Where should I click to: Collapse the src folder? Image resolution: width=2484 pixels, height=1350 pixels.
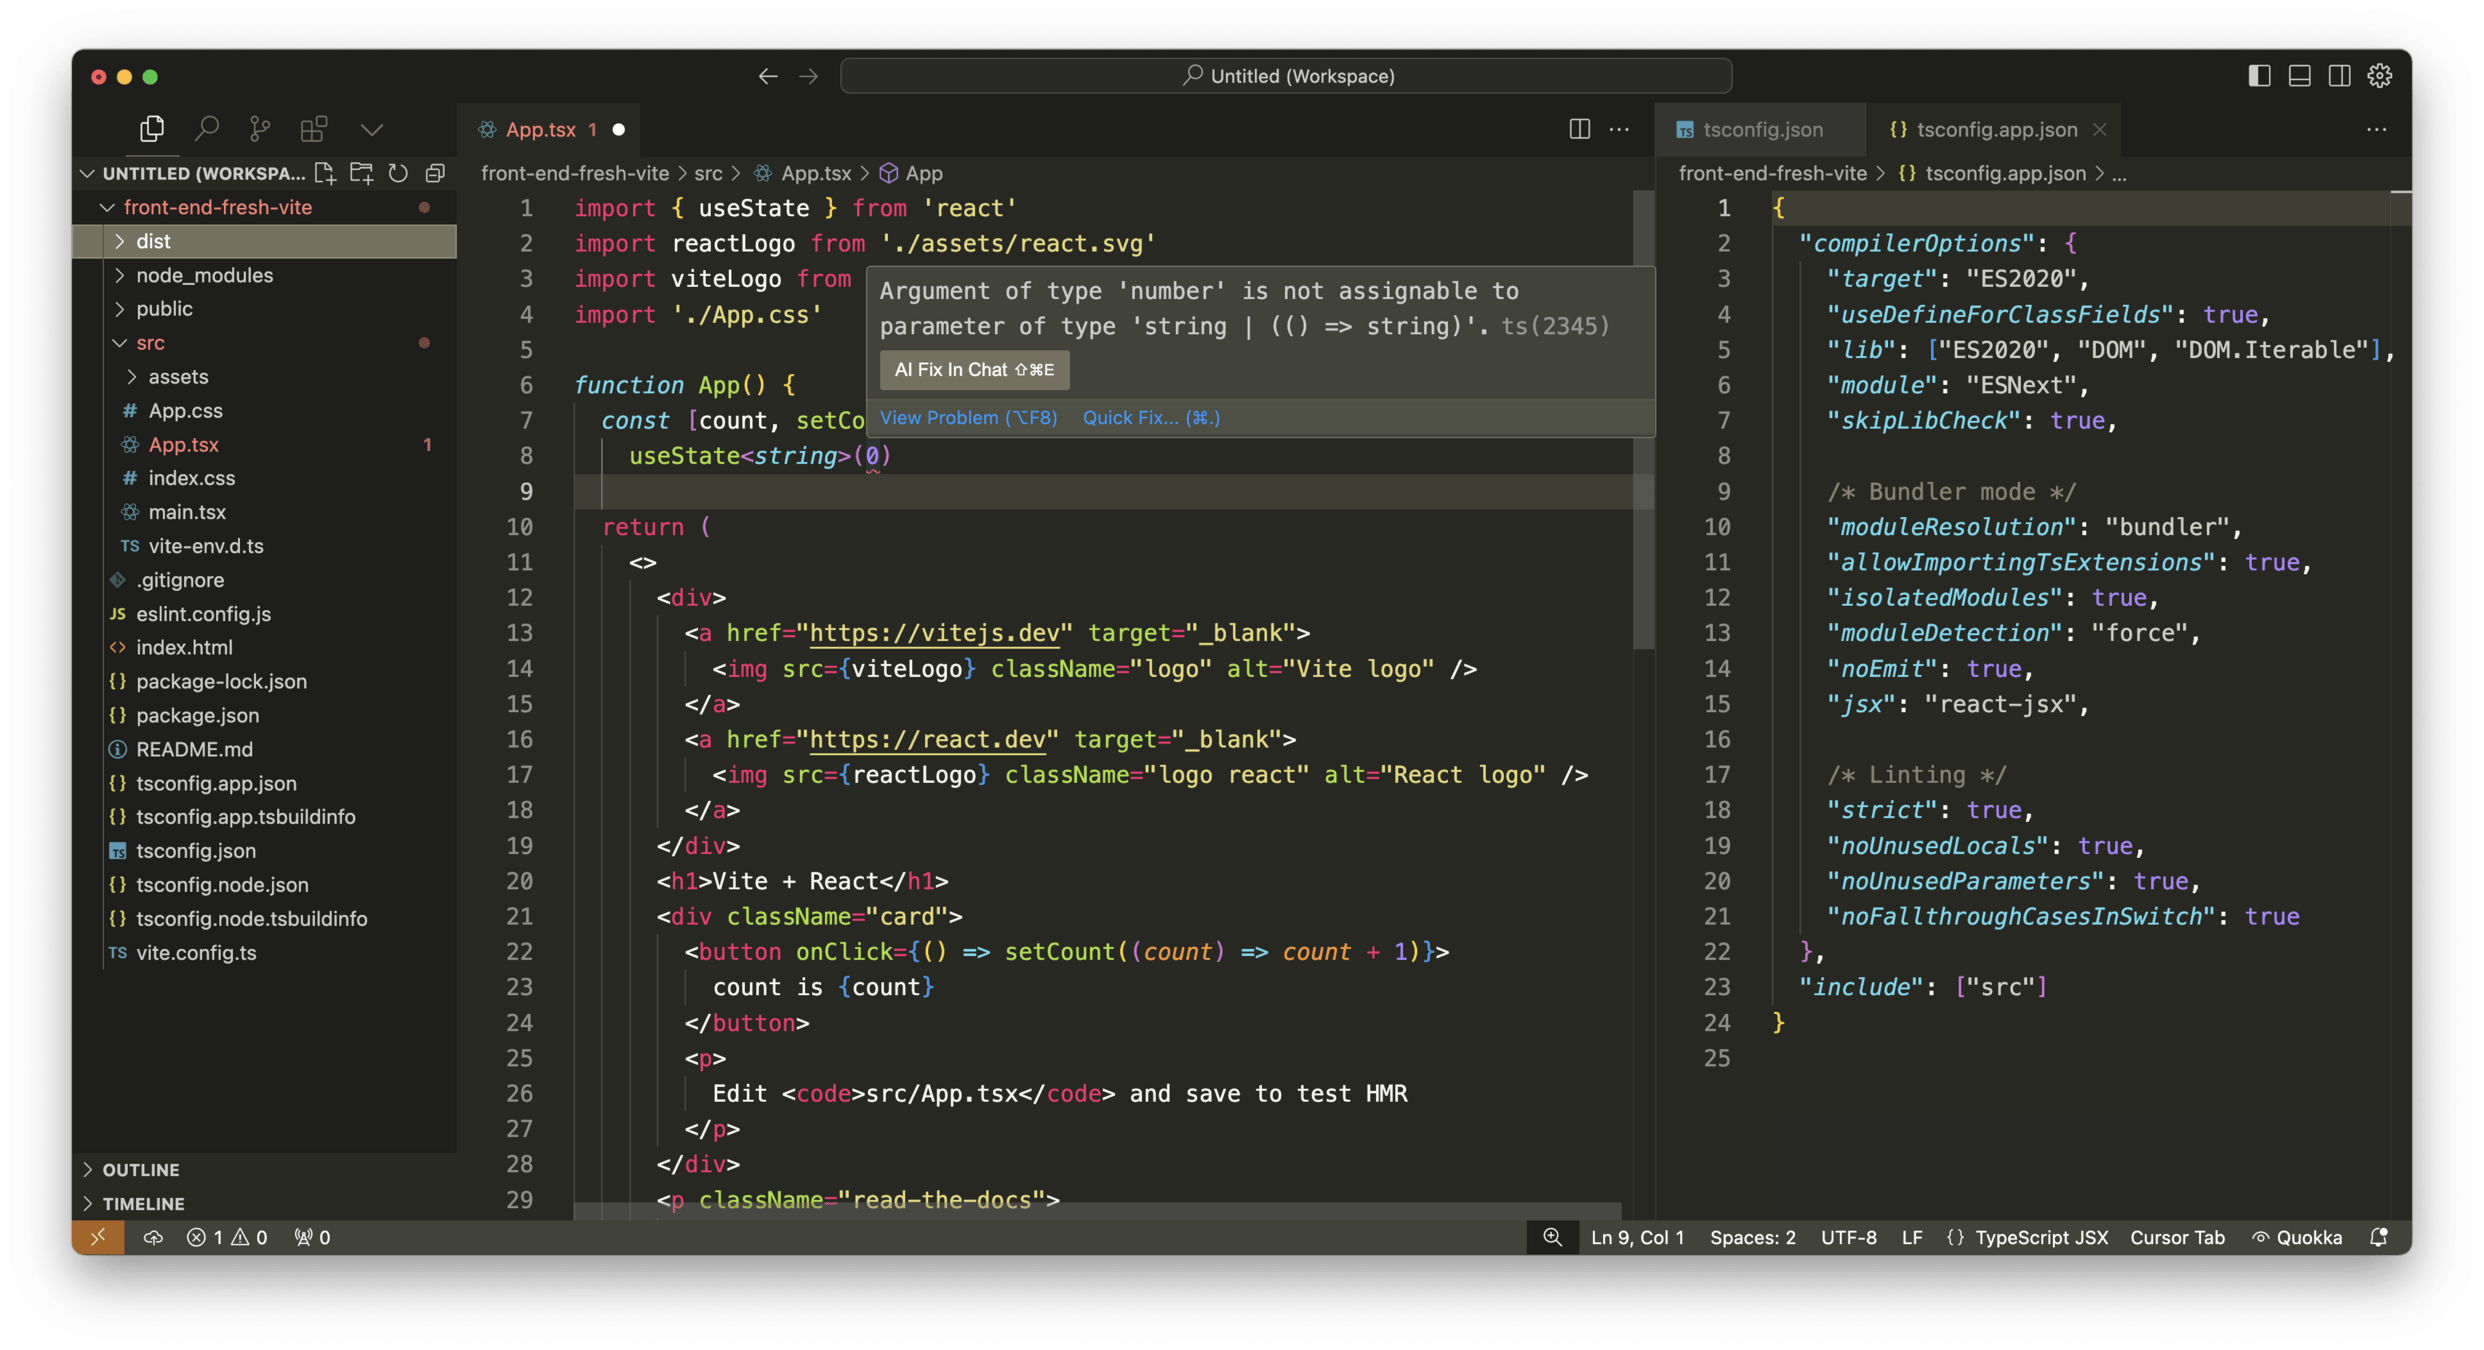coord(150,343)
